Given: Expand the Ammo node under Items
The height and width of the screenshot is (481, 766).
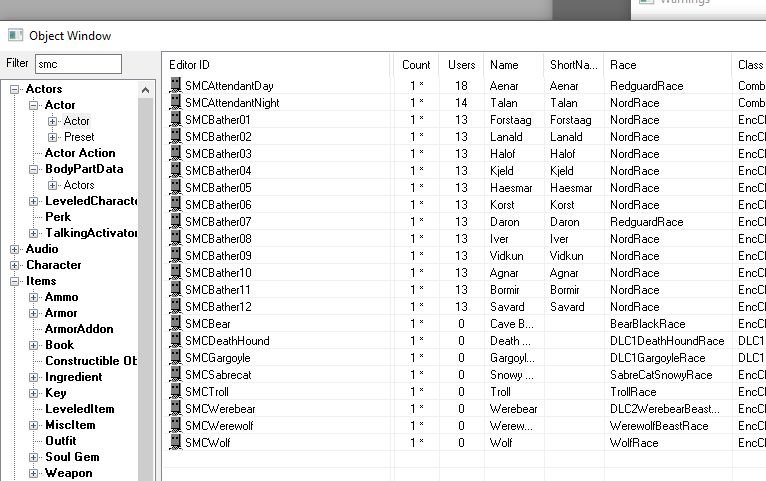Looking at the screenshot, I should point(34,297).
